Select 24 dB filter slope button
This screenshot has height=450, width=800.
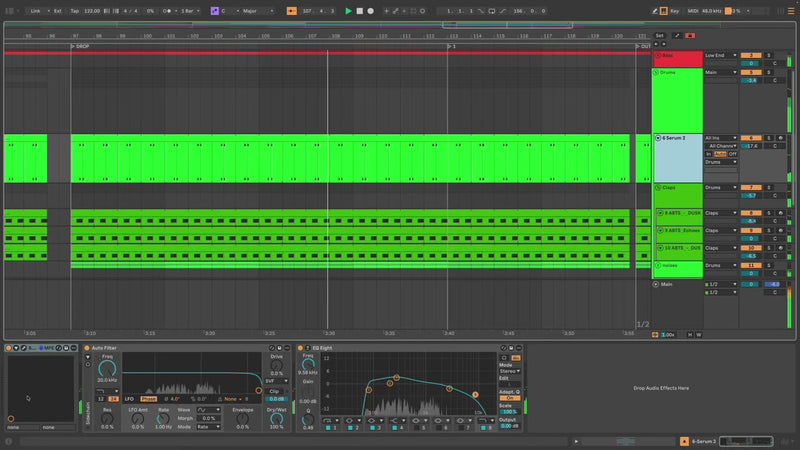[x=113, y=399]
